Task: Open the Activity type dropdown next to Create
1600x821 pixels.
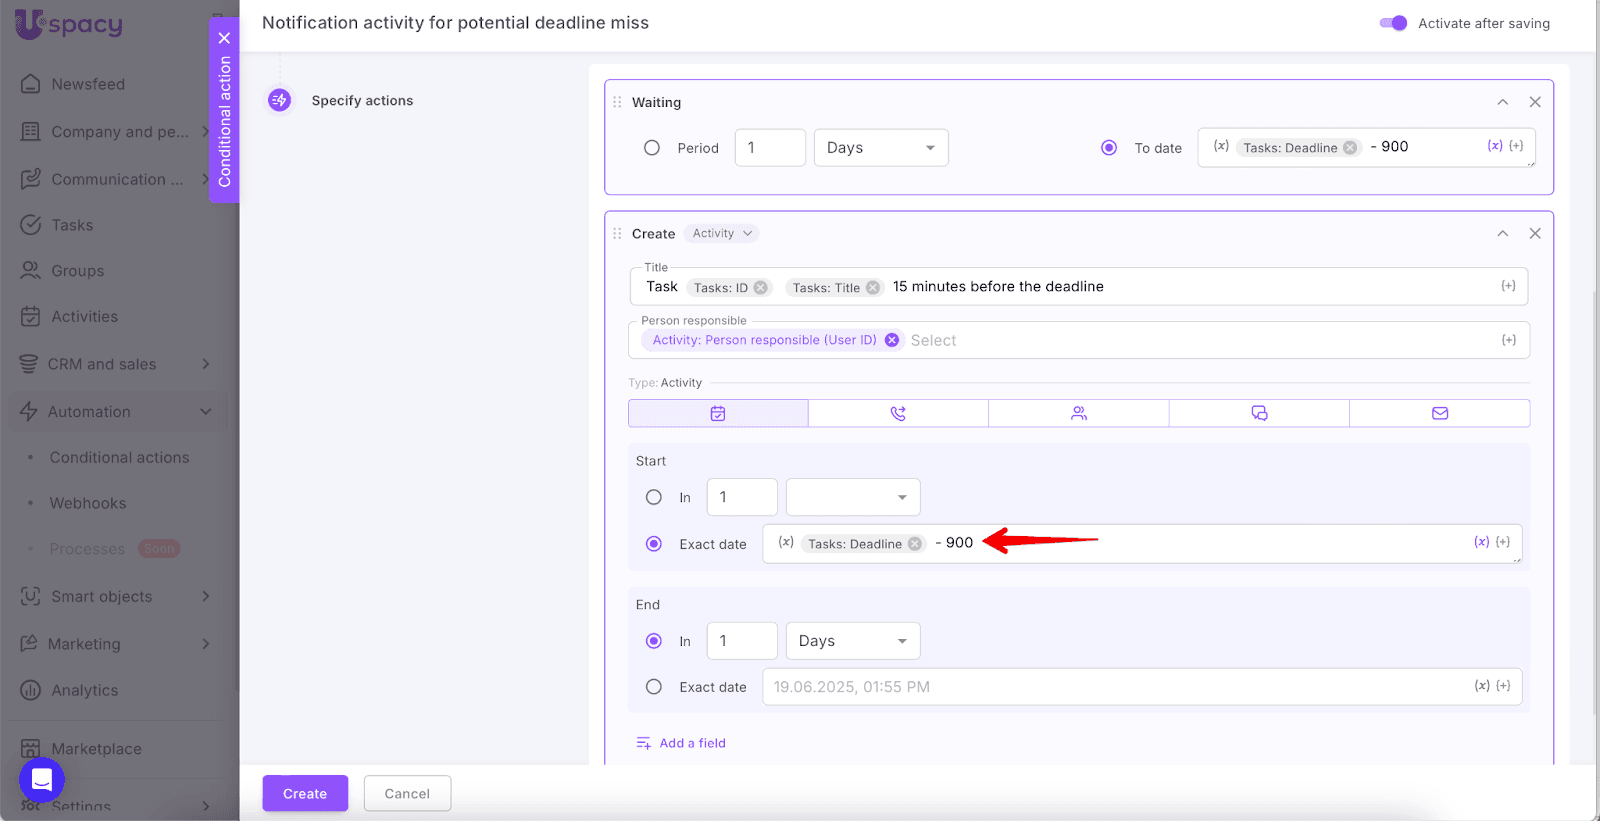Action: pos(722,234)
